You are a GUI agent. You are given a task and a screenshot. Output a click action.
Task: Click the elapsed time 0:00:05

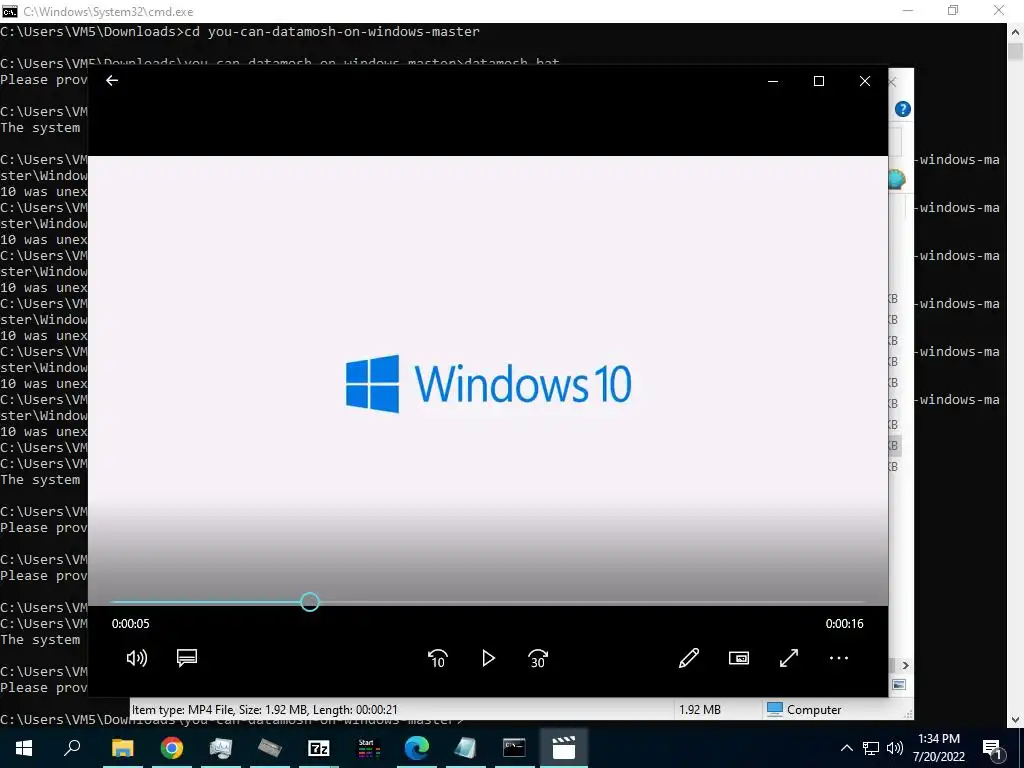click(131, 624)
